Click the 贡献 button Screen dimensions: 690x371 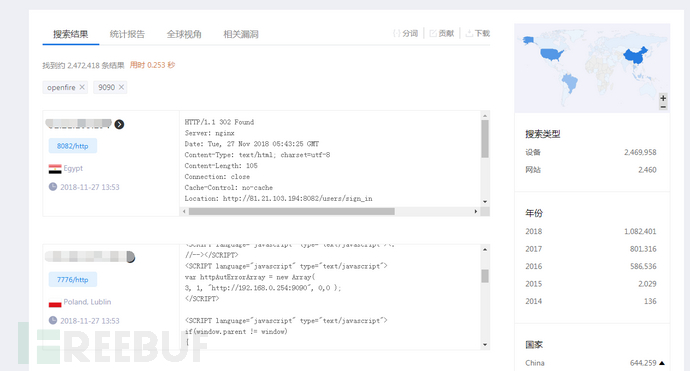click(x=441, y=33)
